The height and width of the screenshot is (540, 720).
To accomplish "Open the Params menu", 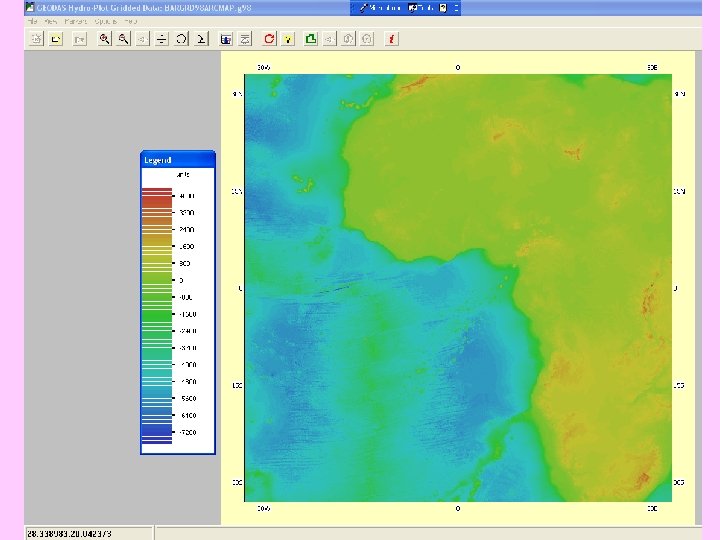I will point(74,20).
